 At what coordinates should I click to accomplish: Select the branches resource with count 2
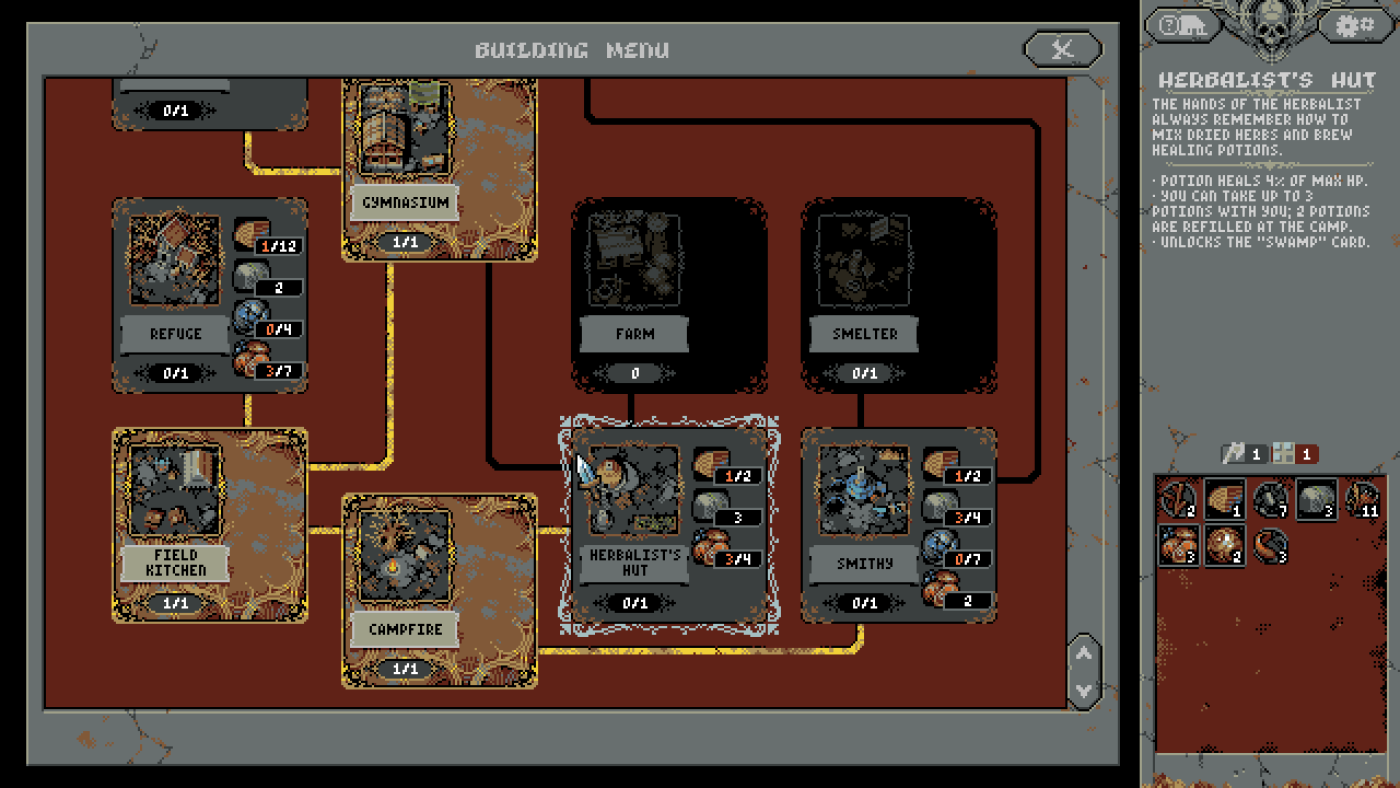click(x=1179, y=499)
